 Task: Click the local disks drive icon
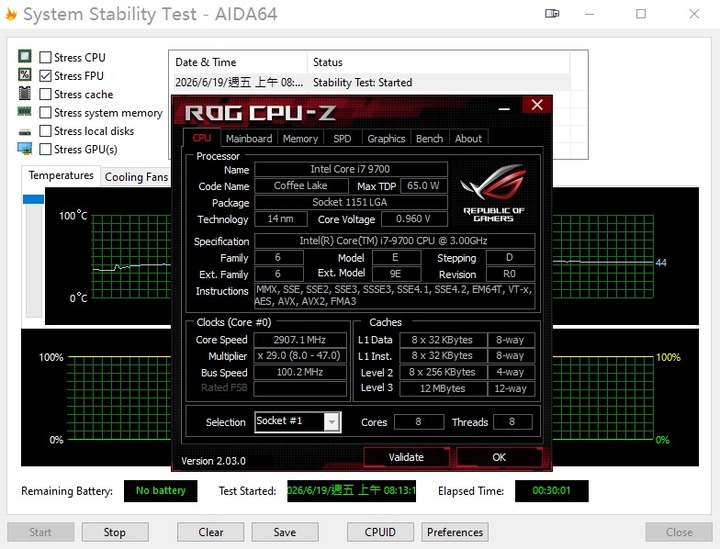(x=24, y=132)
